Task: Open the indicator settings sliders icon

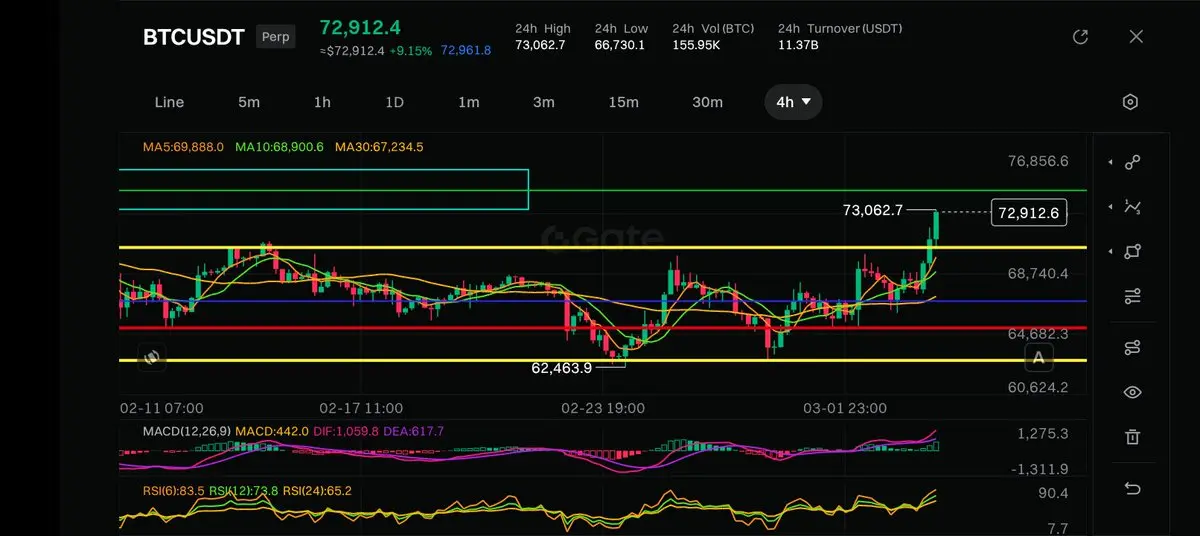Action: (1132, 296)
